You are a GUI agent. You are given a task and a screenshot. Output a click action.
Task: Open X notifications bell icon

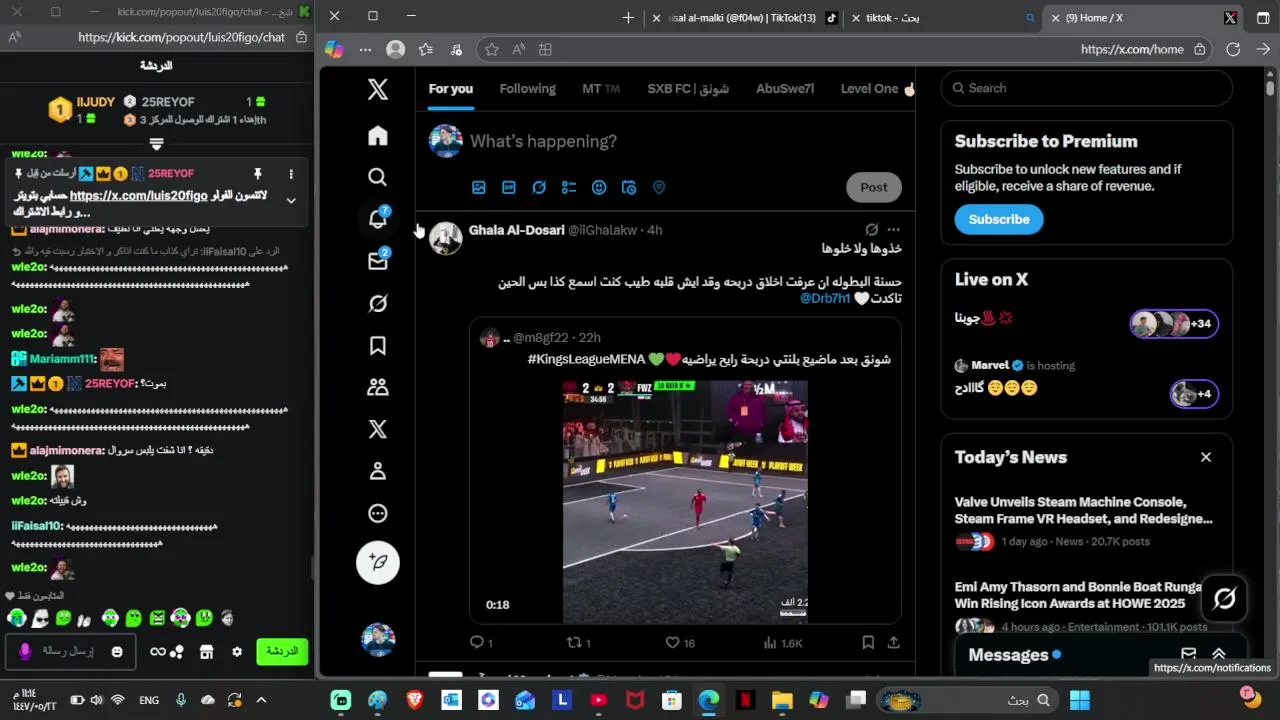tap(378, 219)
